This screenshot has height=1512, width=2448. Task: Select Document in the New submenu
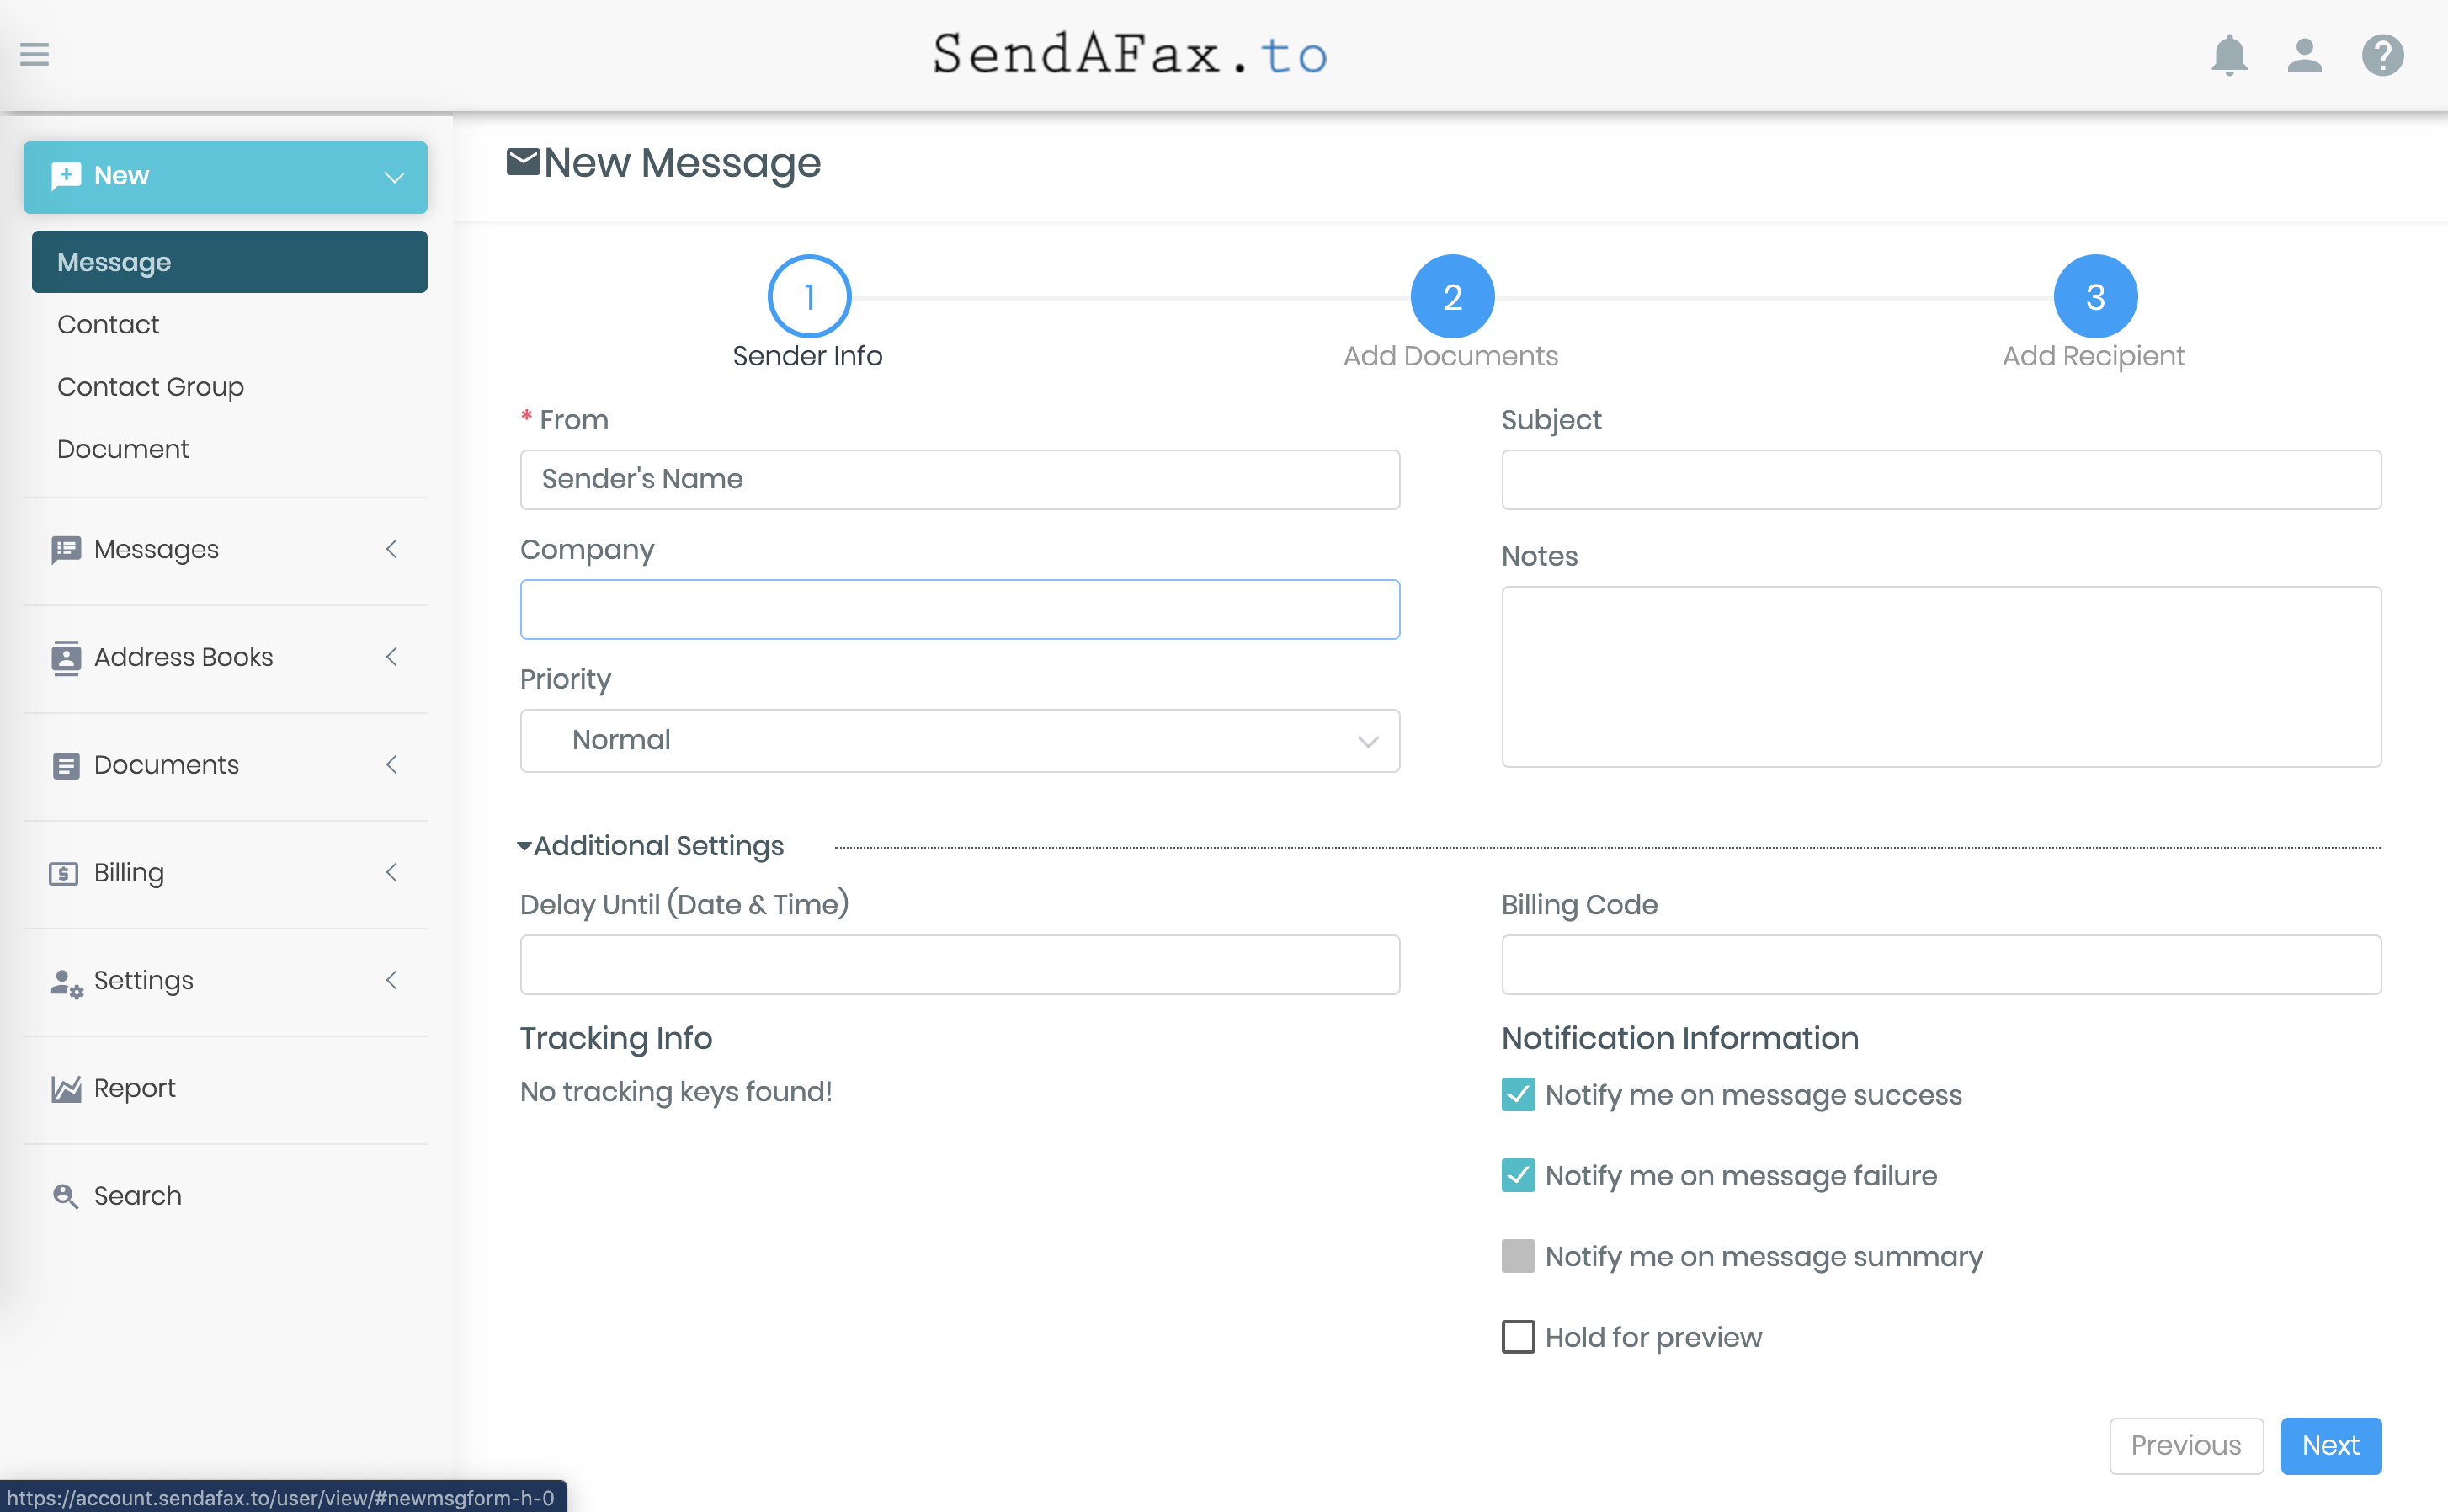point(122,449)
